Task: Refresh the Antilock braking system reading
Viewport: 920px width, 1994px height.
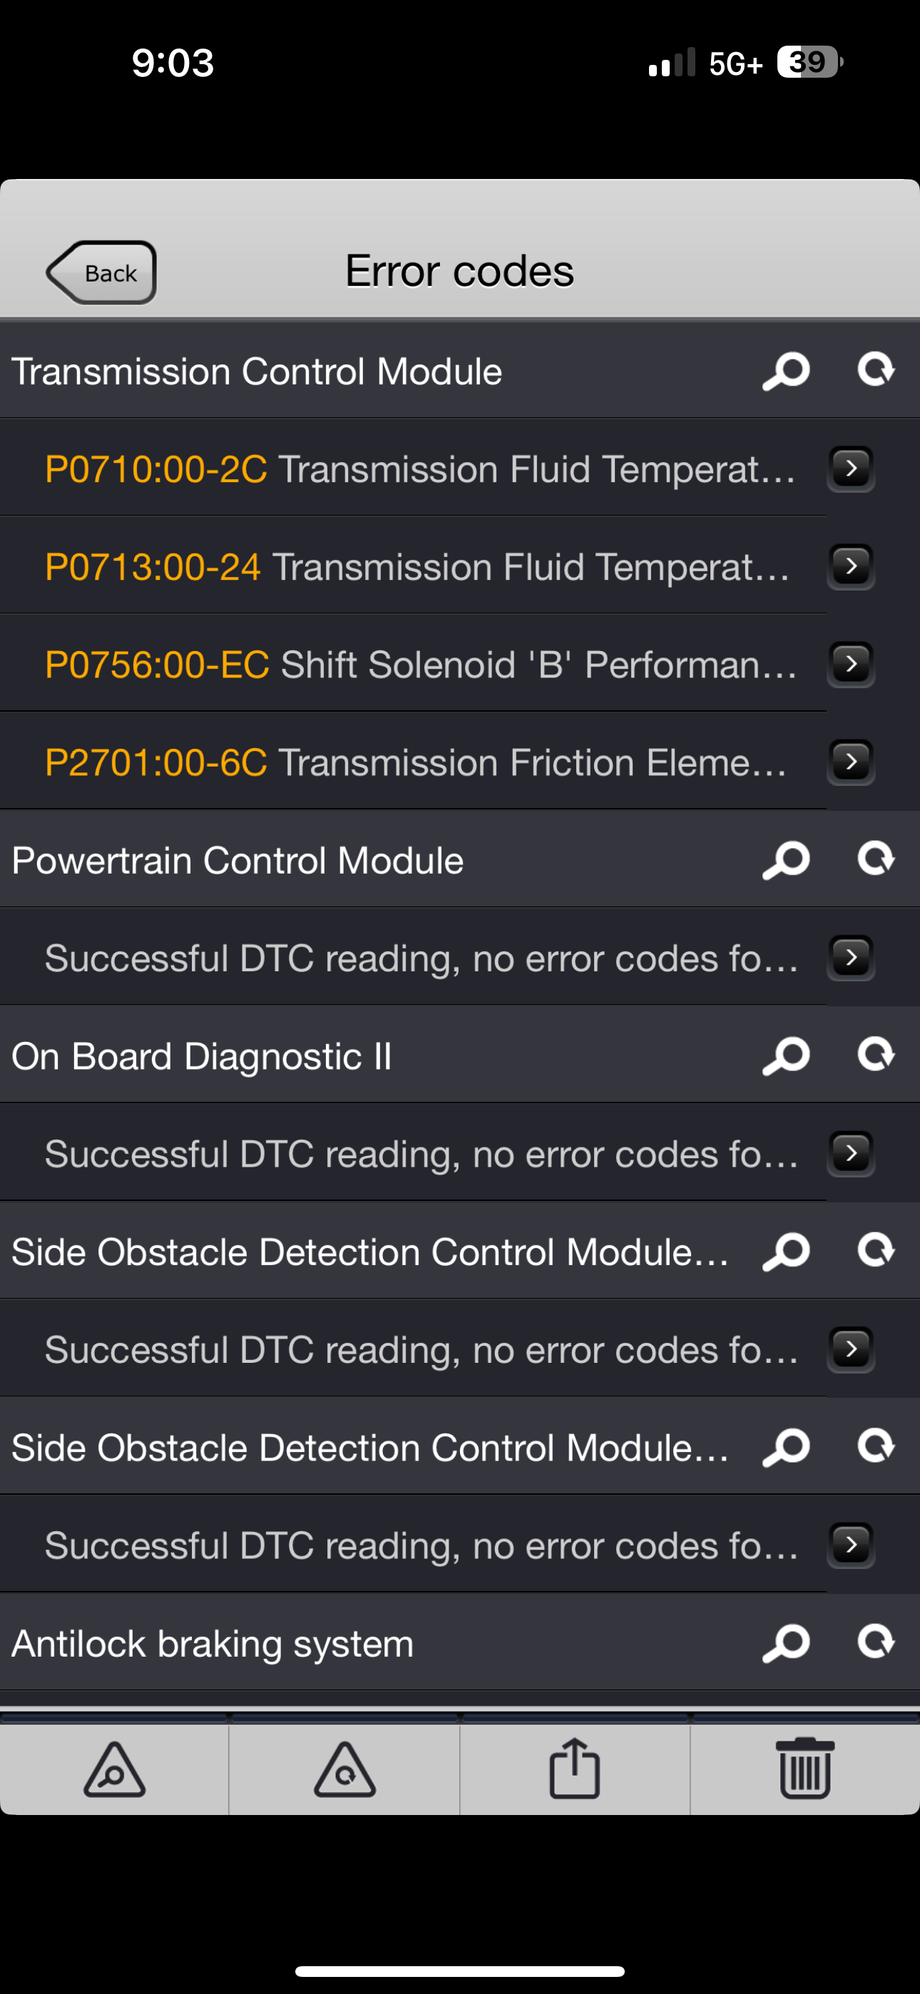Action: [875, 1642]
